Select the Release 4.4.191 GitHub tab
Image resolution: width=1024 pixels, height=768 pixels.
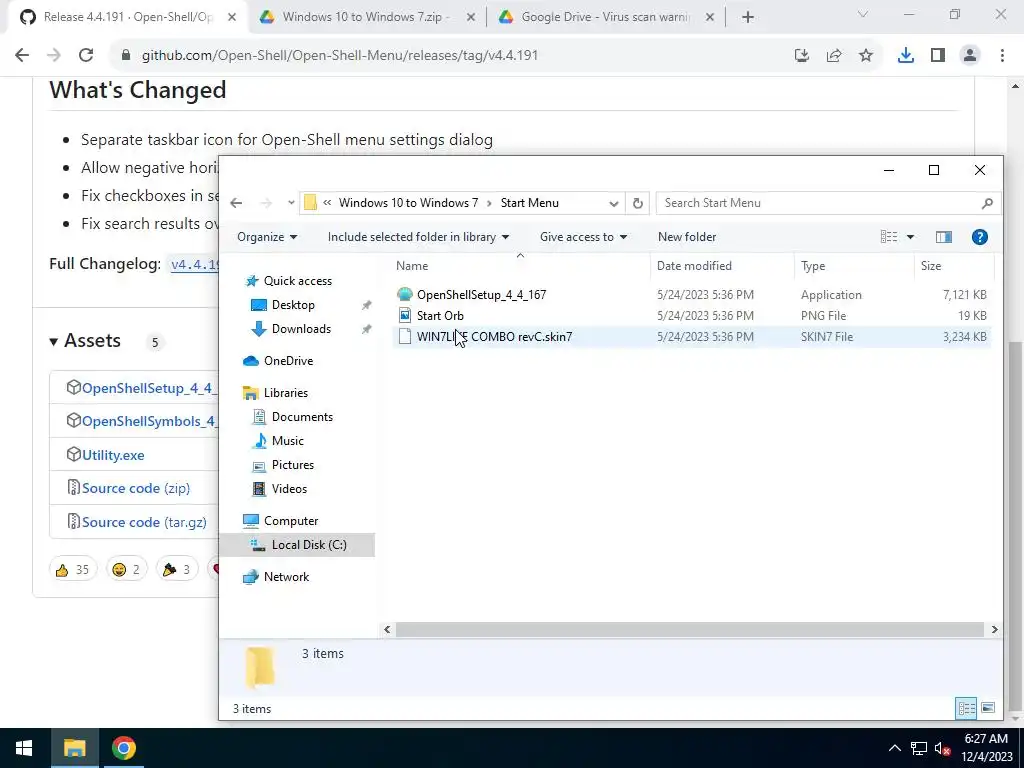tap(127, 18)
